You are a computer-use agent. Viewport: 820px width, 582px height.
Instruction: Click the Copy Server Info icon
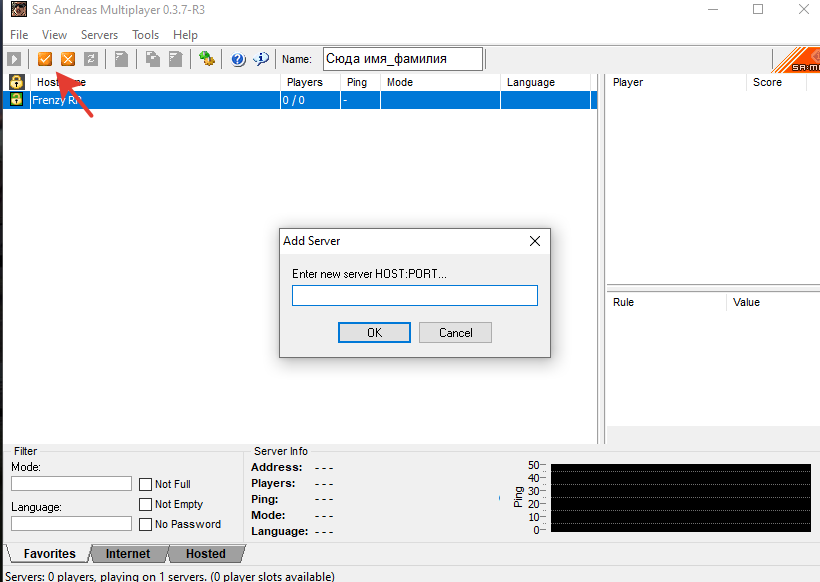point(153,59)
